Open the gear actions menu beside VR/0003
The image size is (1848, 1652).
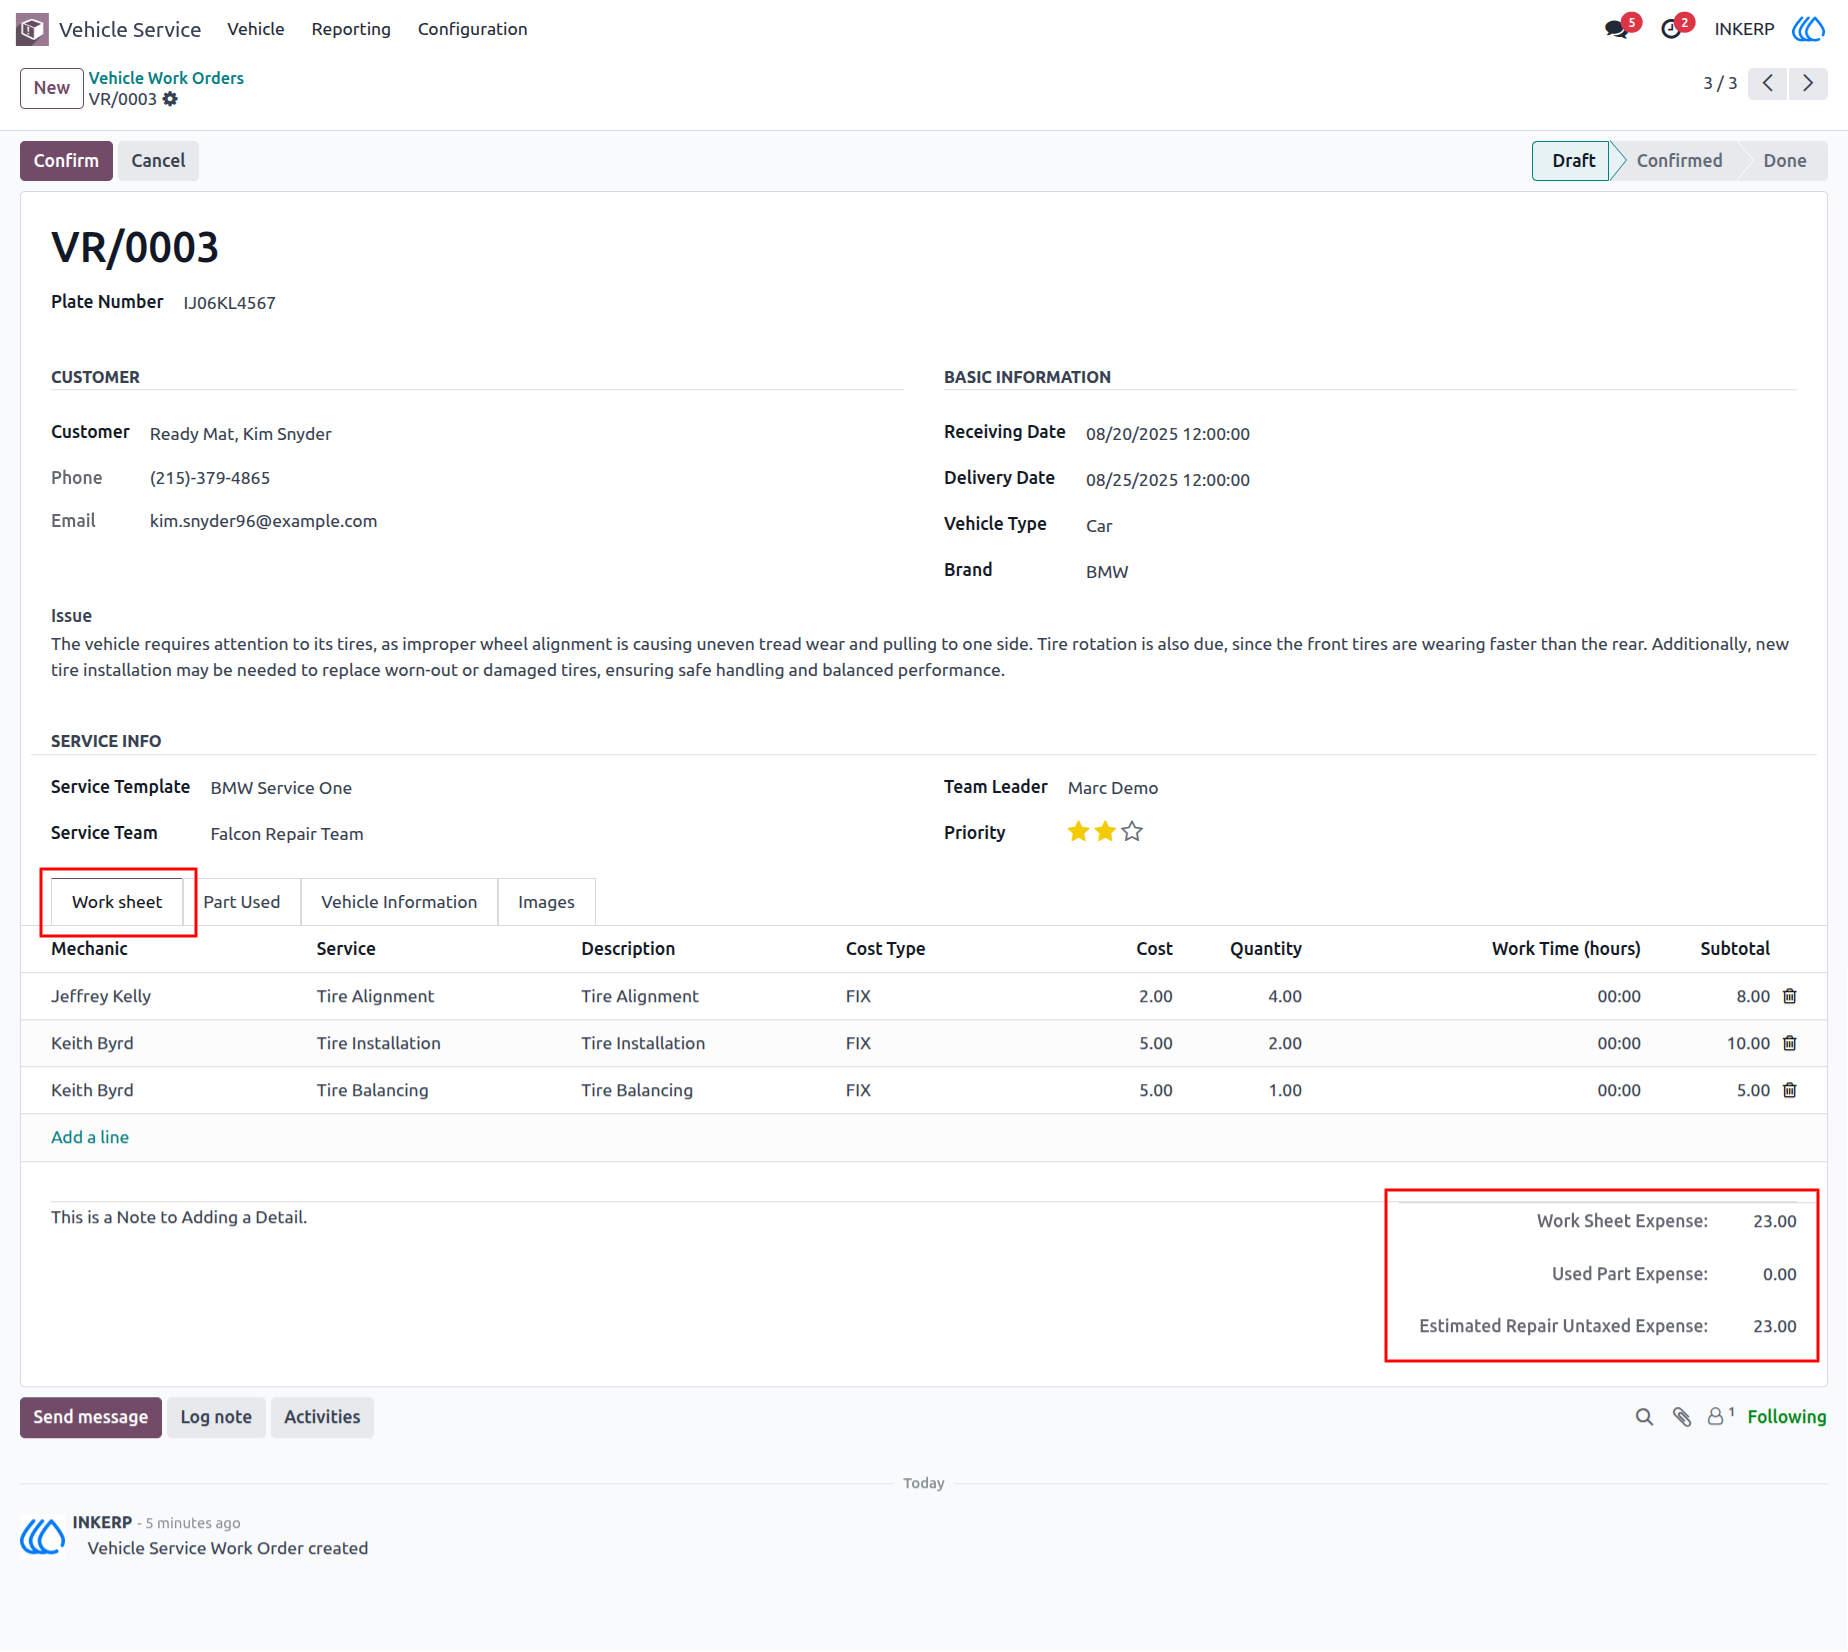(171, 99)
